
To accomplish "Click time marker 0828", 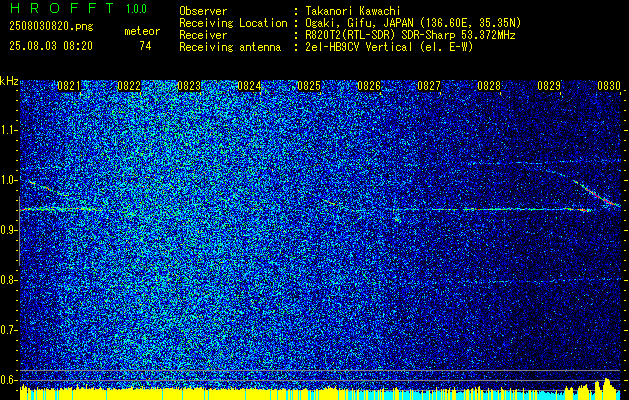I will [x=489, y=86].
